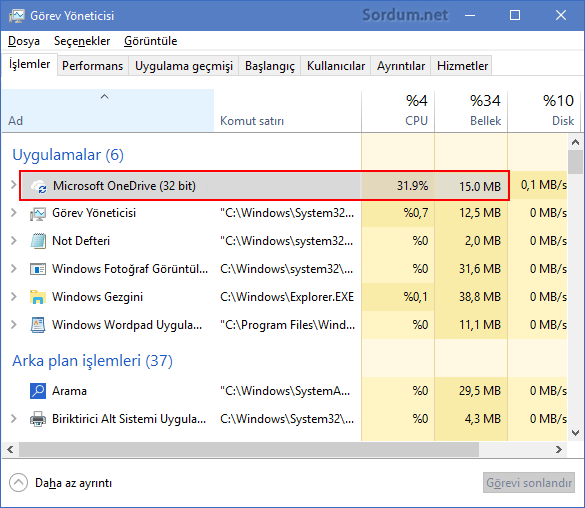Viewport: 585px width, 508px height.
Task: Expand the Görev Yöneticisi process row
Action: [14, 213]
